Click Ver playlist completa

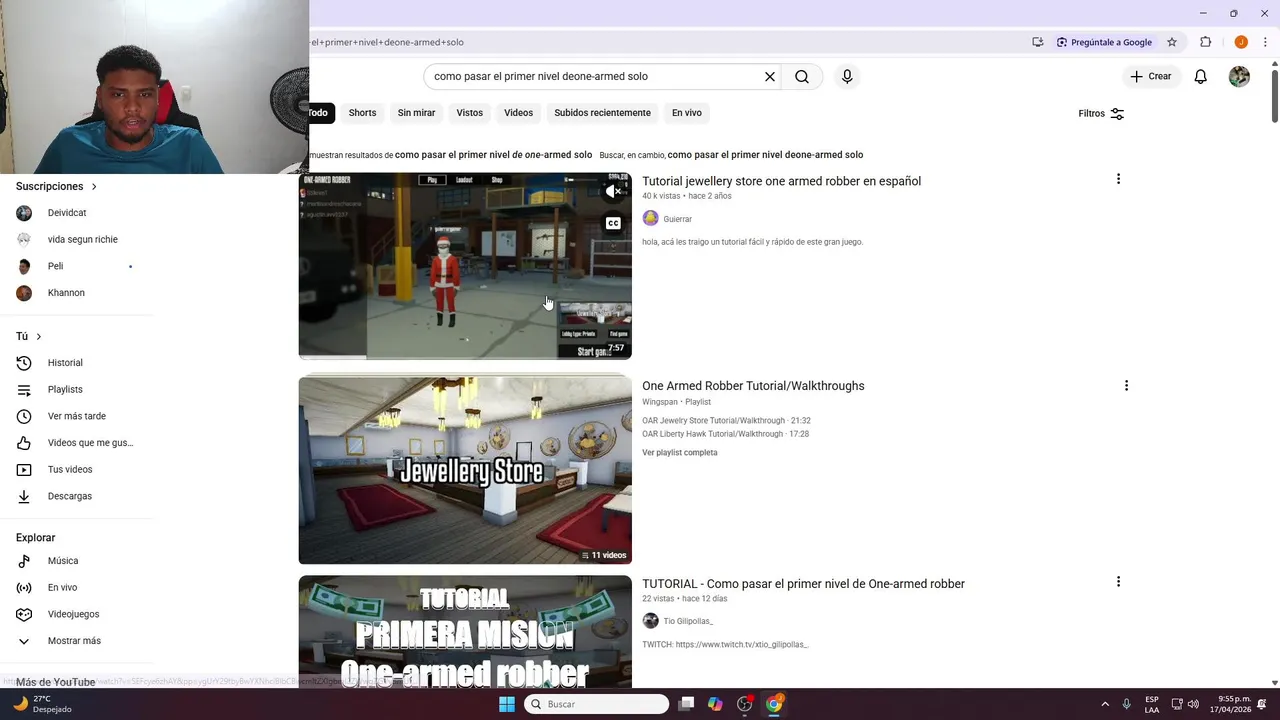pyautogui.click(x=679, y=453)
